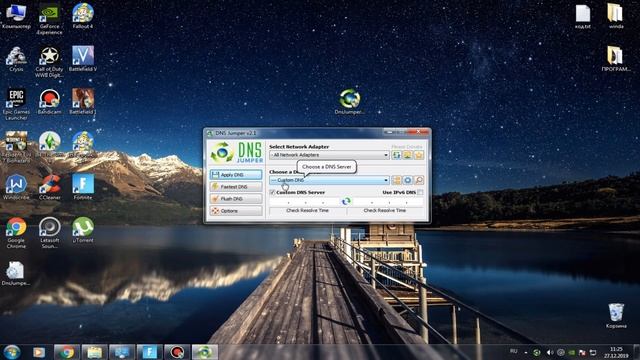The image size is (640, 360).
Task: Click the Bandicam taskbar button
Action: (x=177, y=352)
